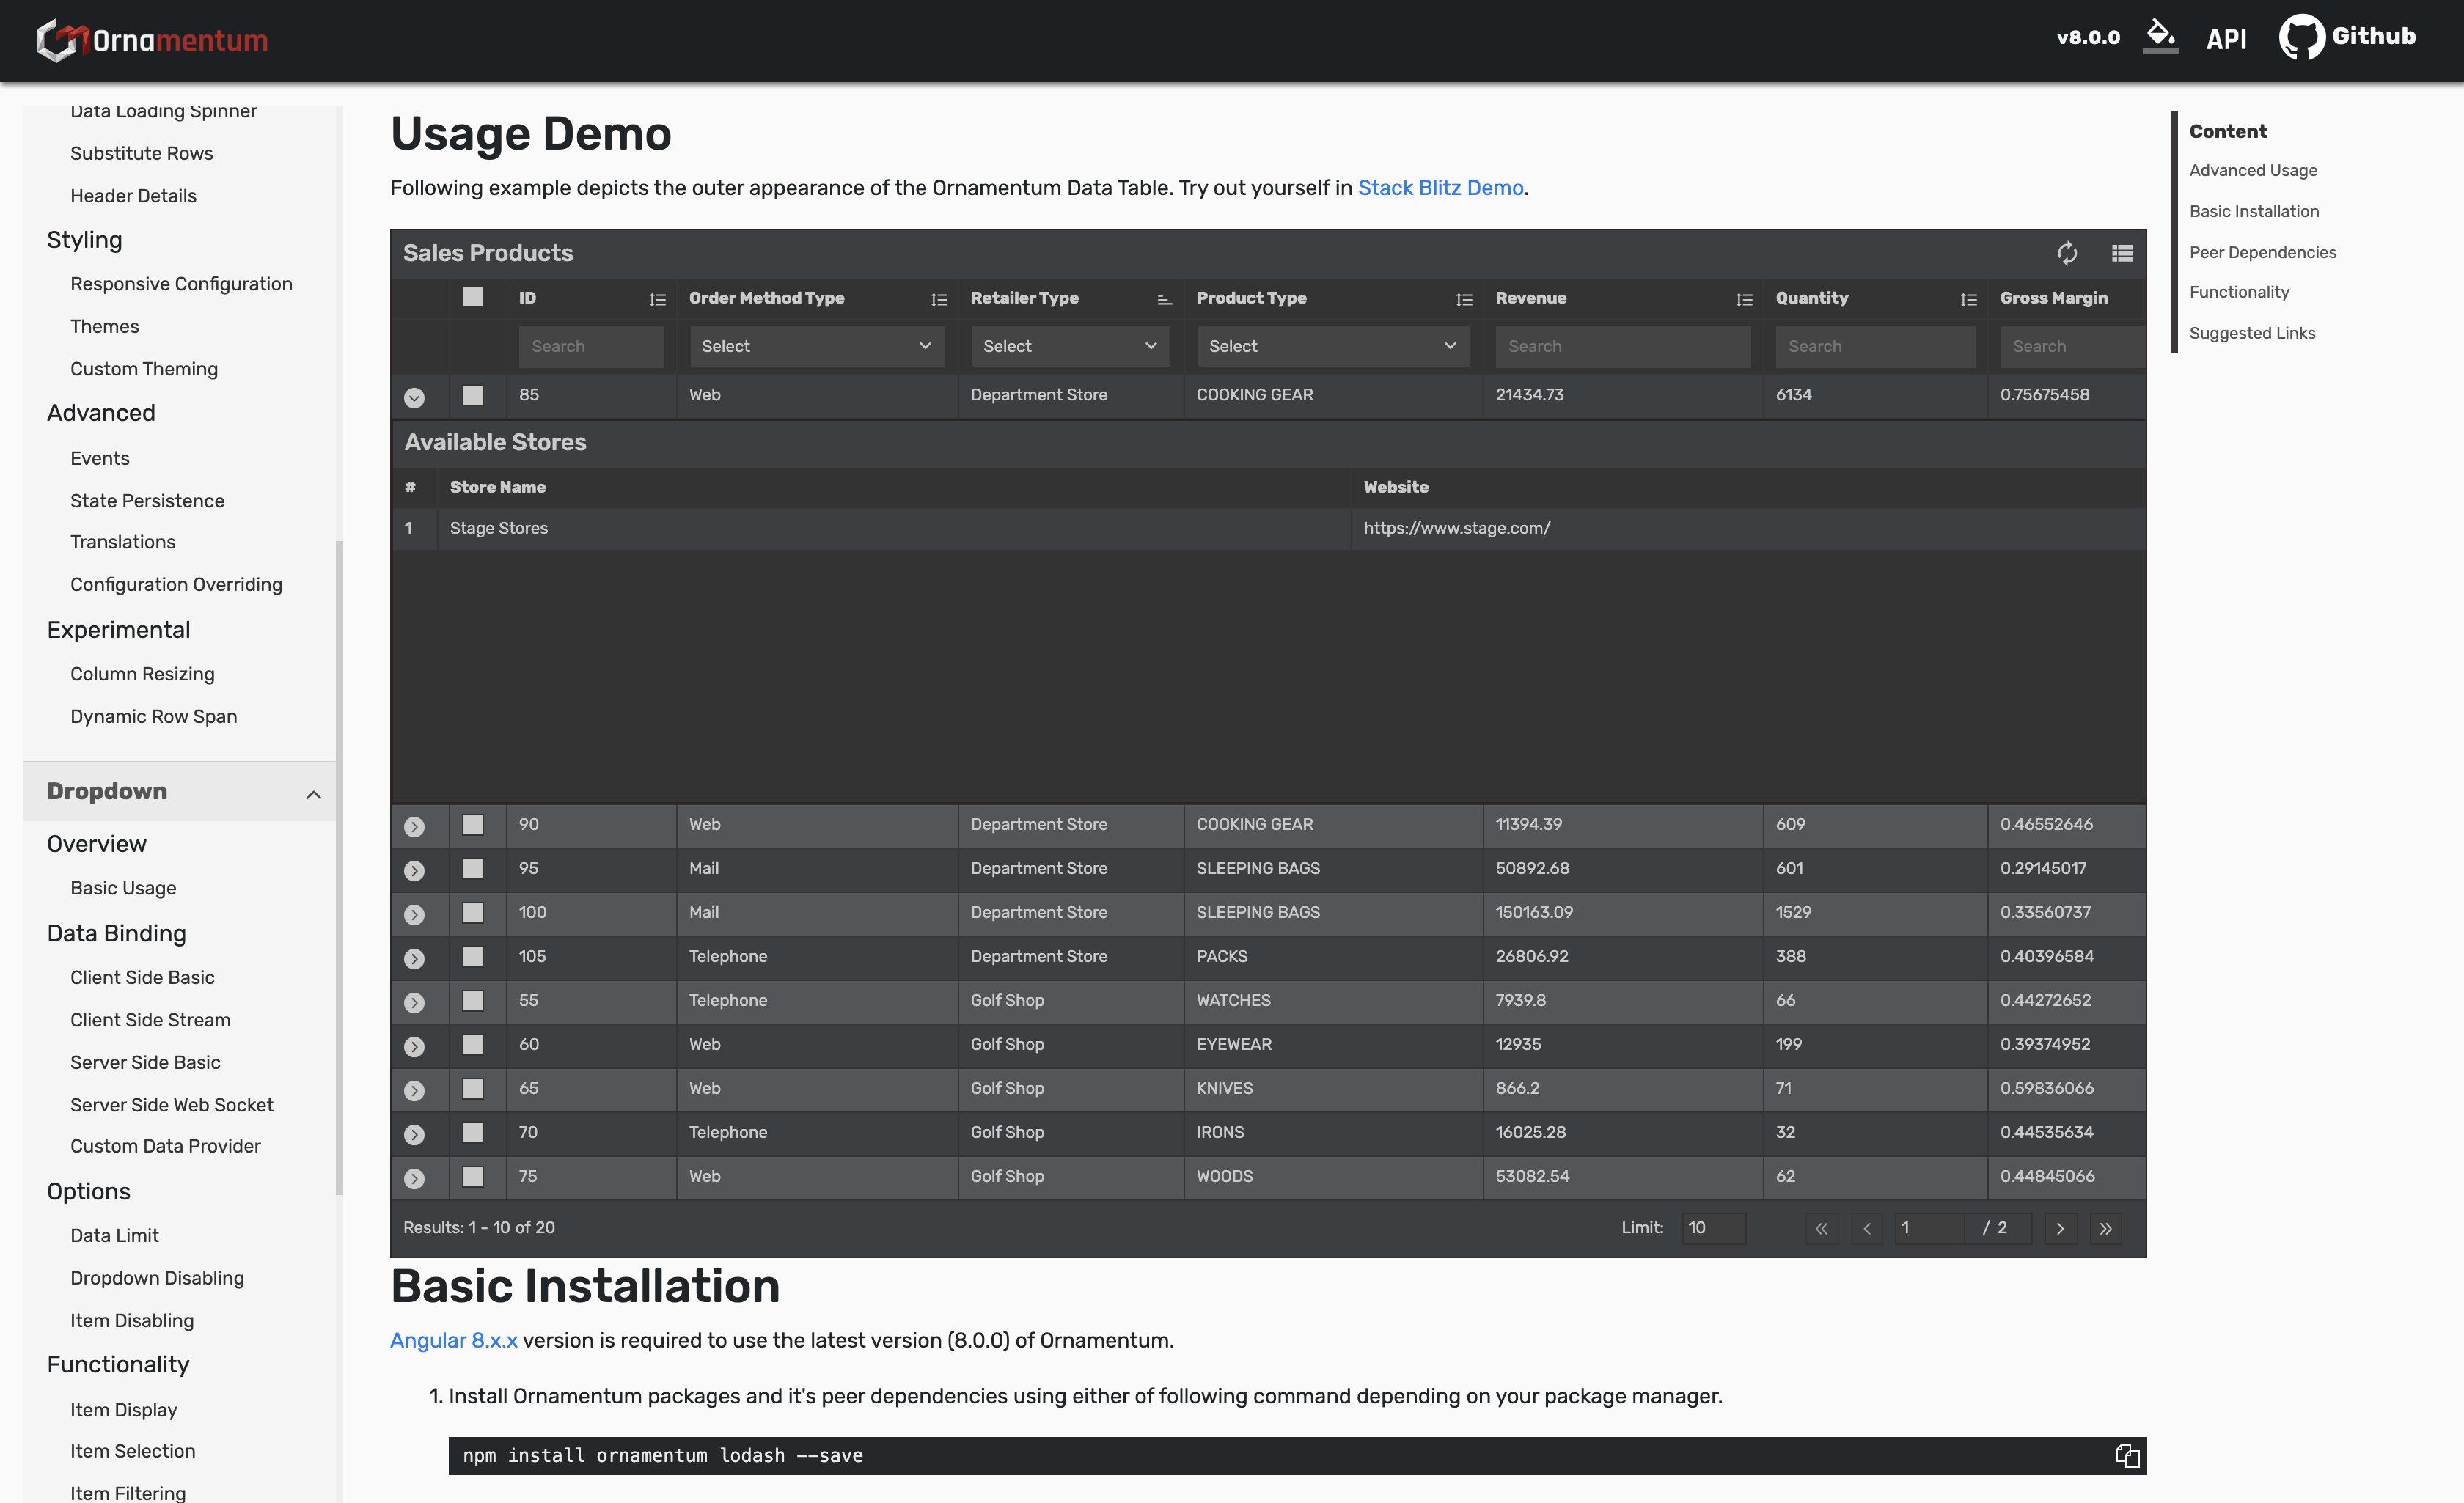
Task: Check the select-all header checkbox
Action: 473,297
